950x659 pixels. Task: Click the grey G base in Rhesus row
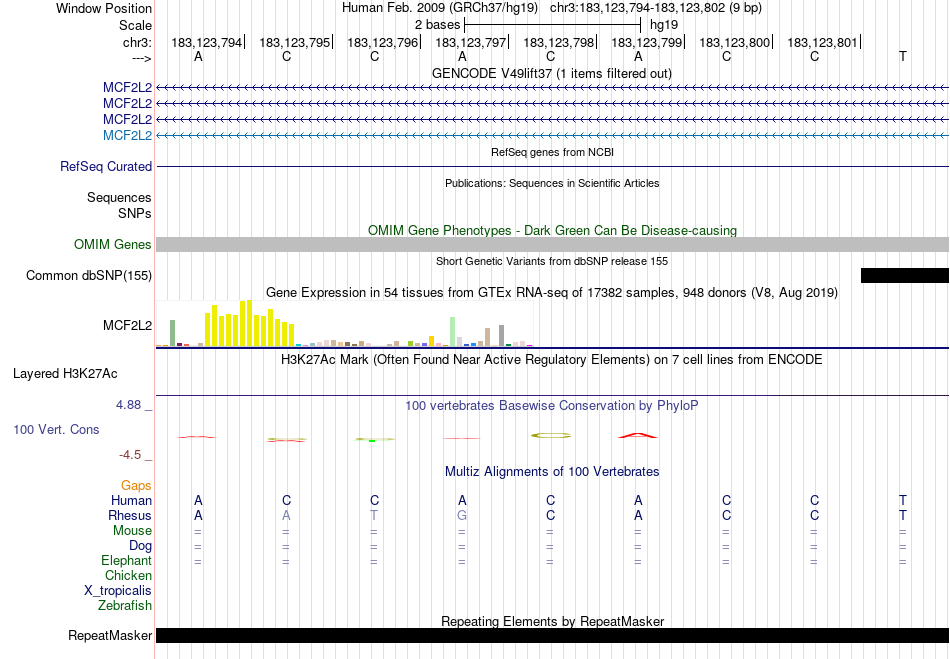coord(462,515)
